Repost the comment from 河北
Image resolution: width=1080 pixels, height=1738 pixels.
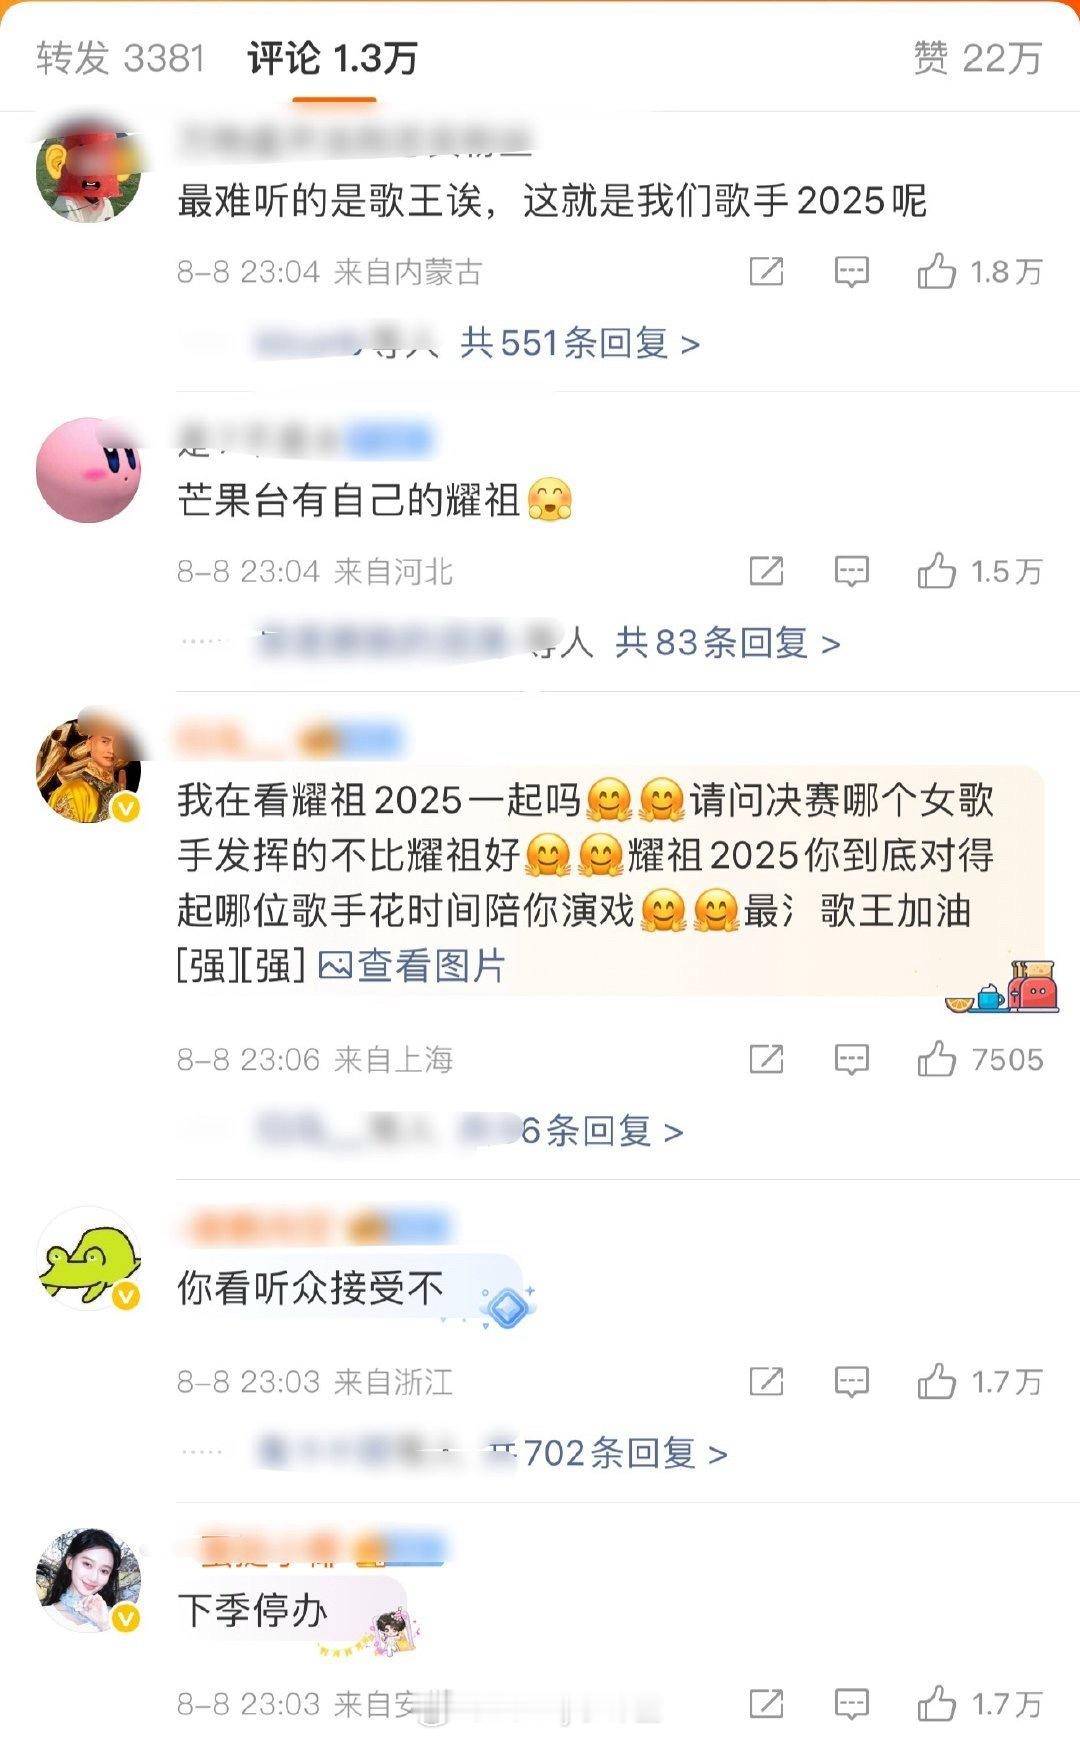click(x=766, y=571)
